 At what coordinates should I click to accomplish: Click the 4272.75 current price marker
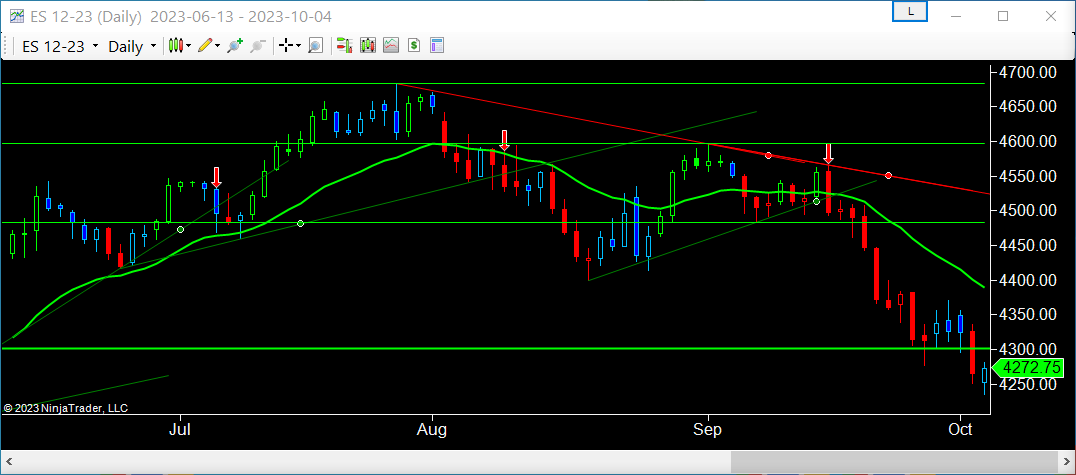[x=1029, y=368]
